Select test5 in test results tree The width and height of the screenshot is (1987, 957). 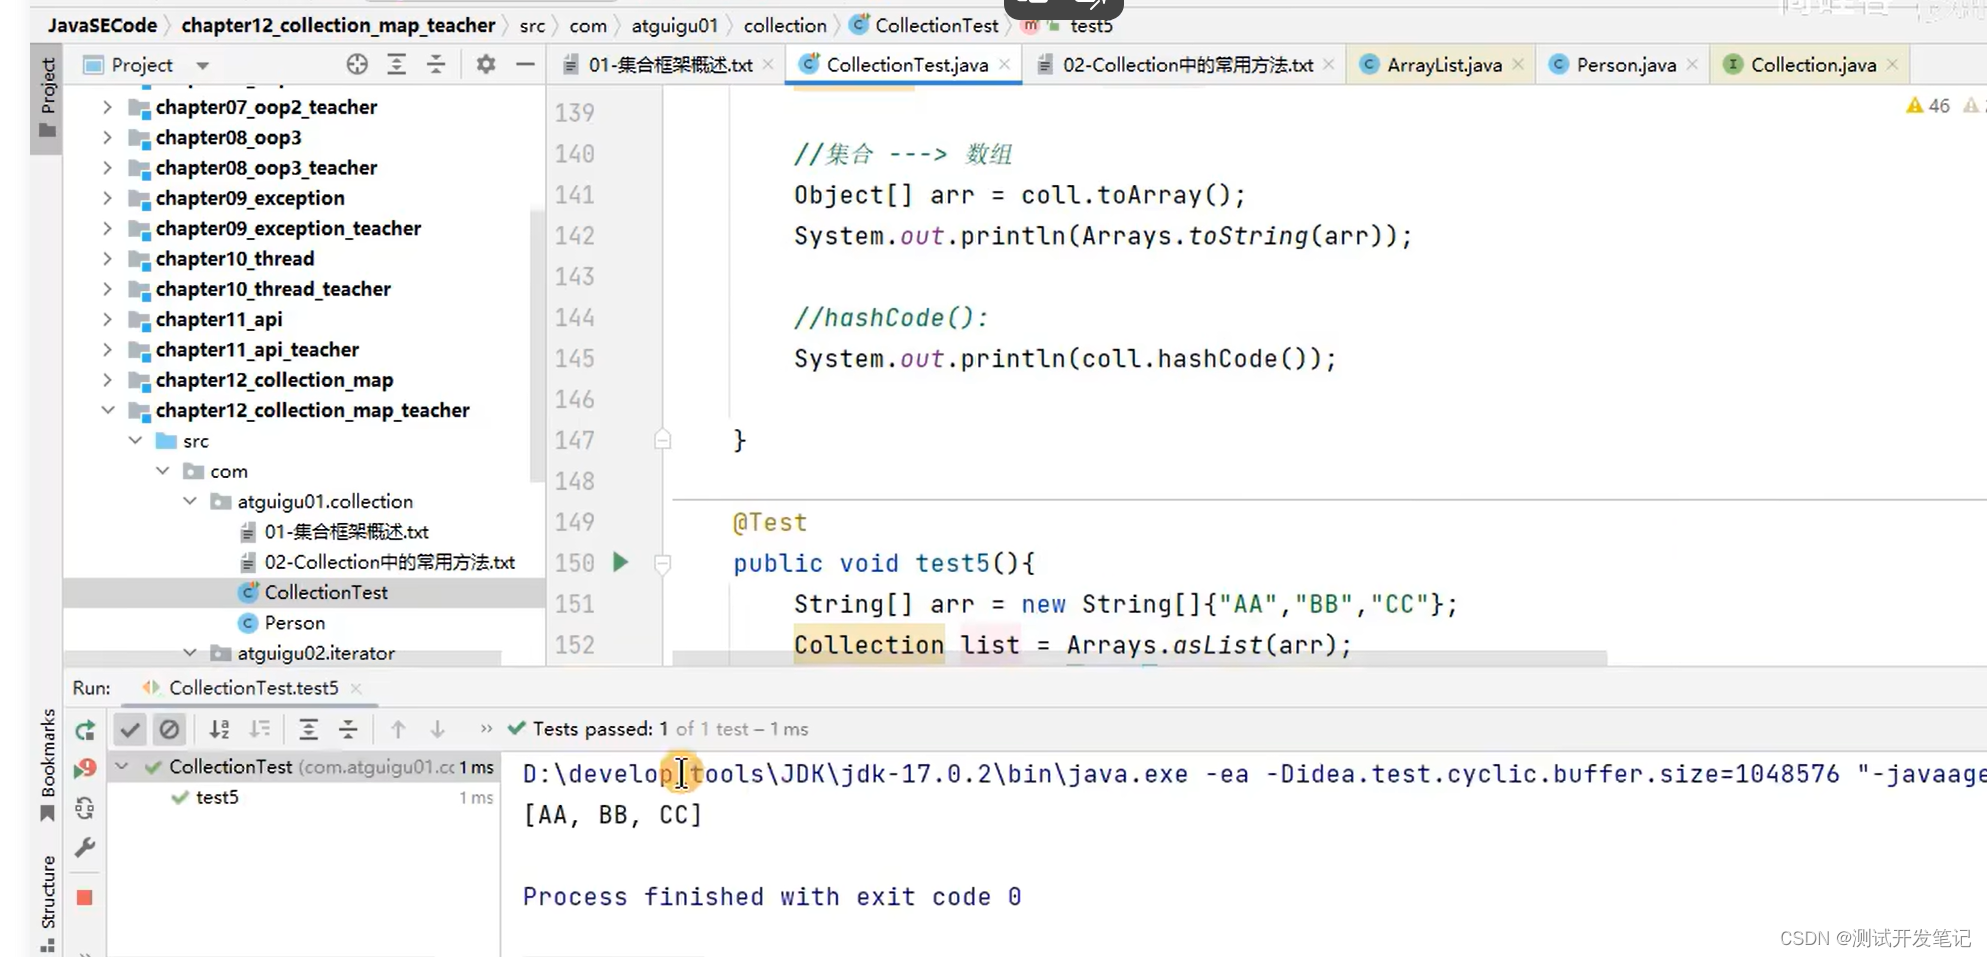[x=217, y=797]
